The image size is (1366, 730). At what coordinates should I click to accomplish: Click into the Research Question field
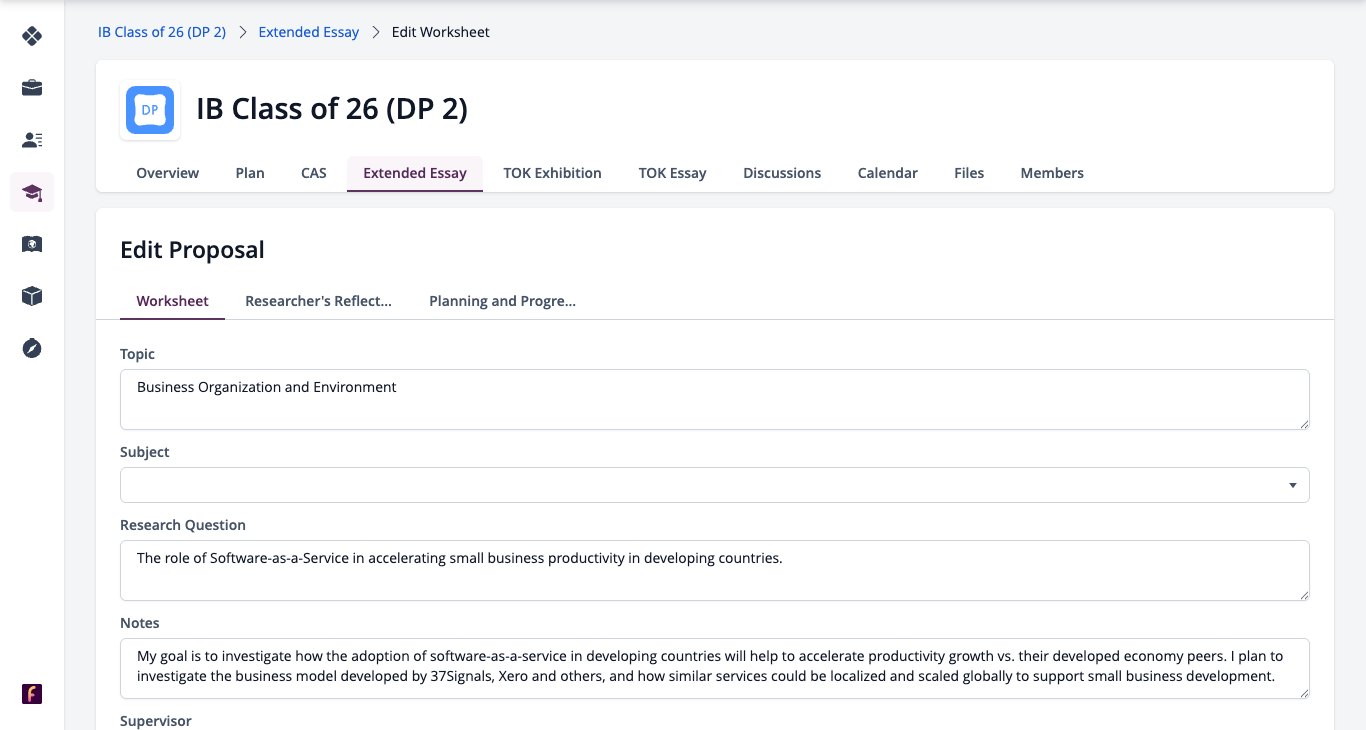click(x=715, y=571)
